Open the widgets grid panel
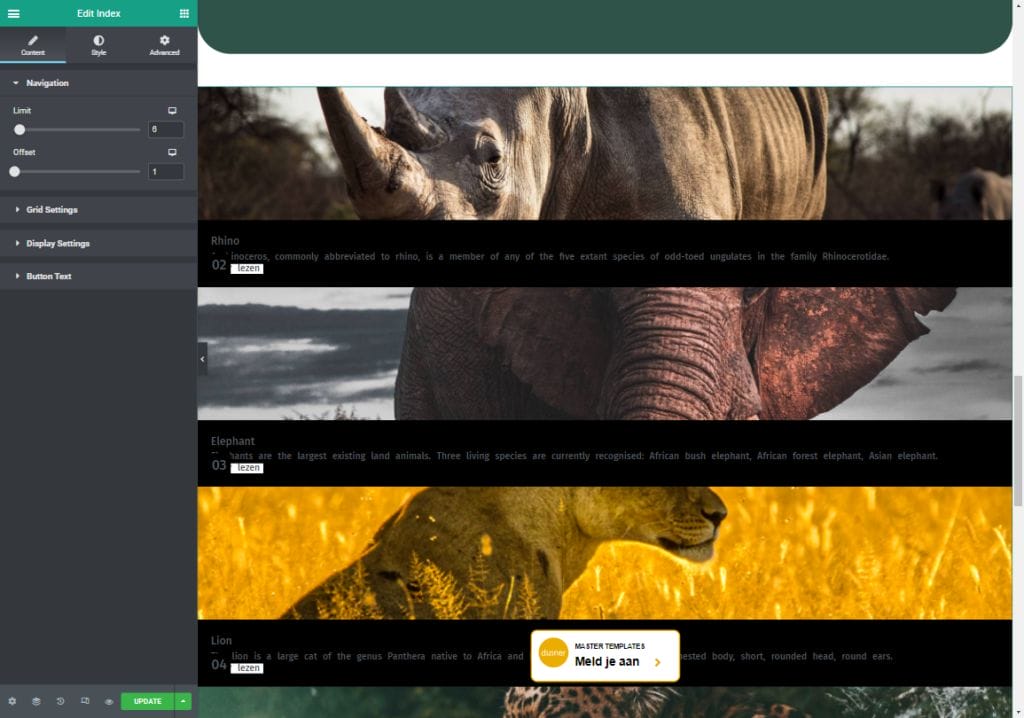This screenshot has width=1024, height=718. coord(184,14)
